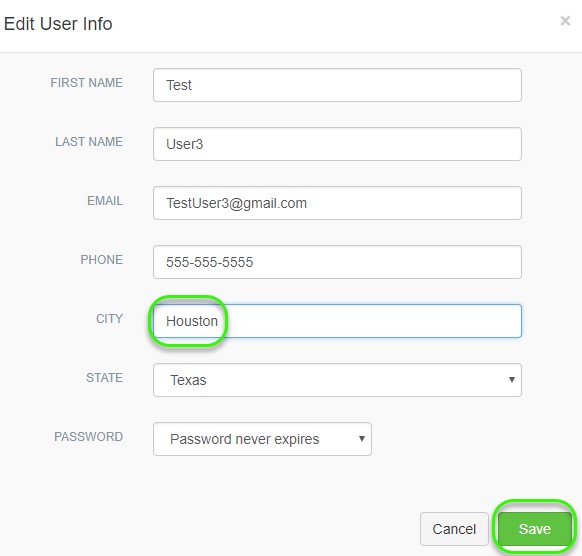Open the State dropdown showing Texas

point(337,380)
